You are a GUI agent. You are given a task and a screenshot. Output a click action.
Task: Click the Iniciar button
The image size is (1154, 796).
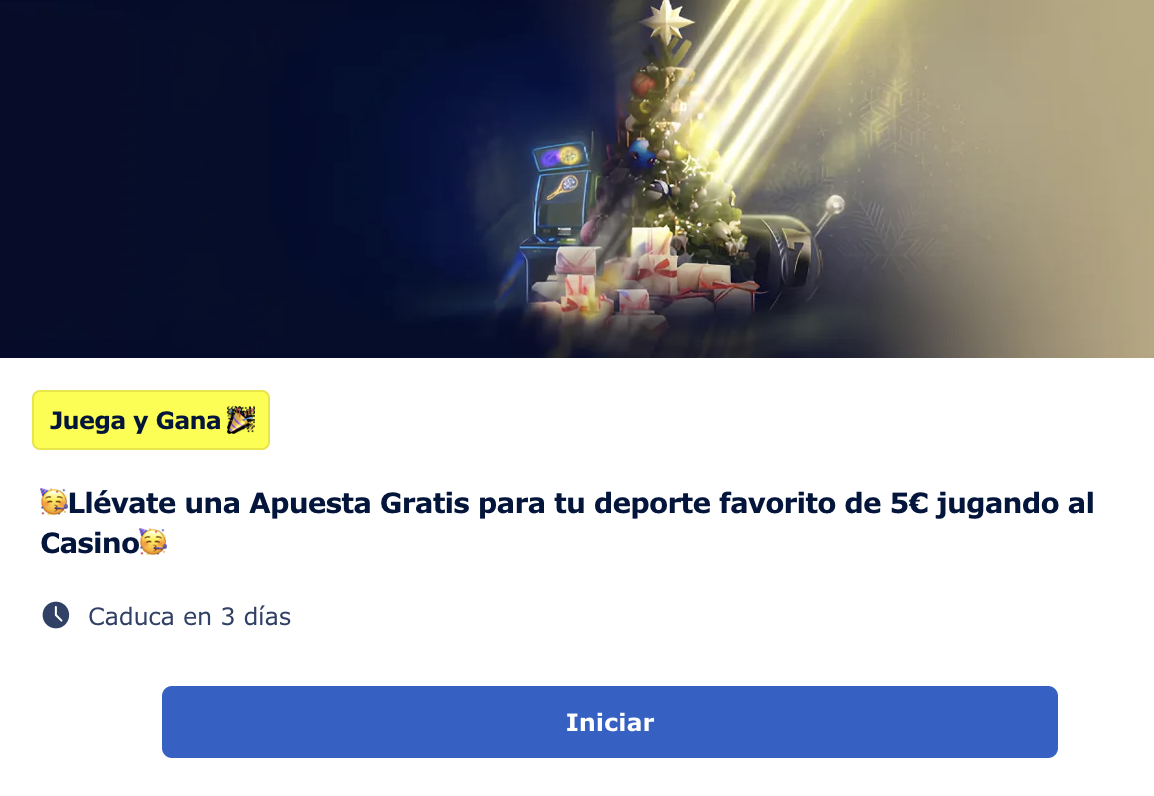point(609,722)
